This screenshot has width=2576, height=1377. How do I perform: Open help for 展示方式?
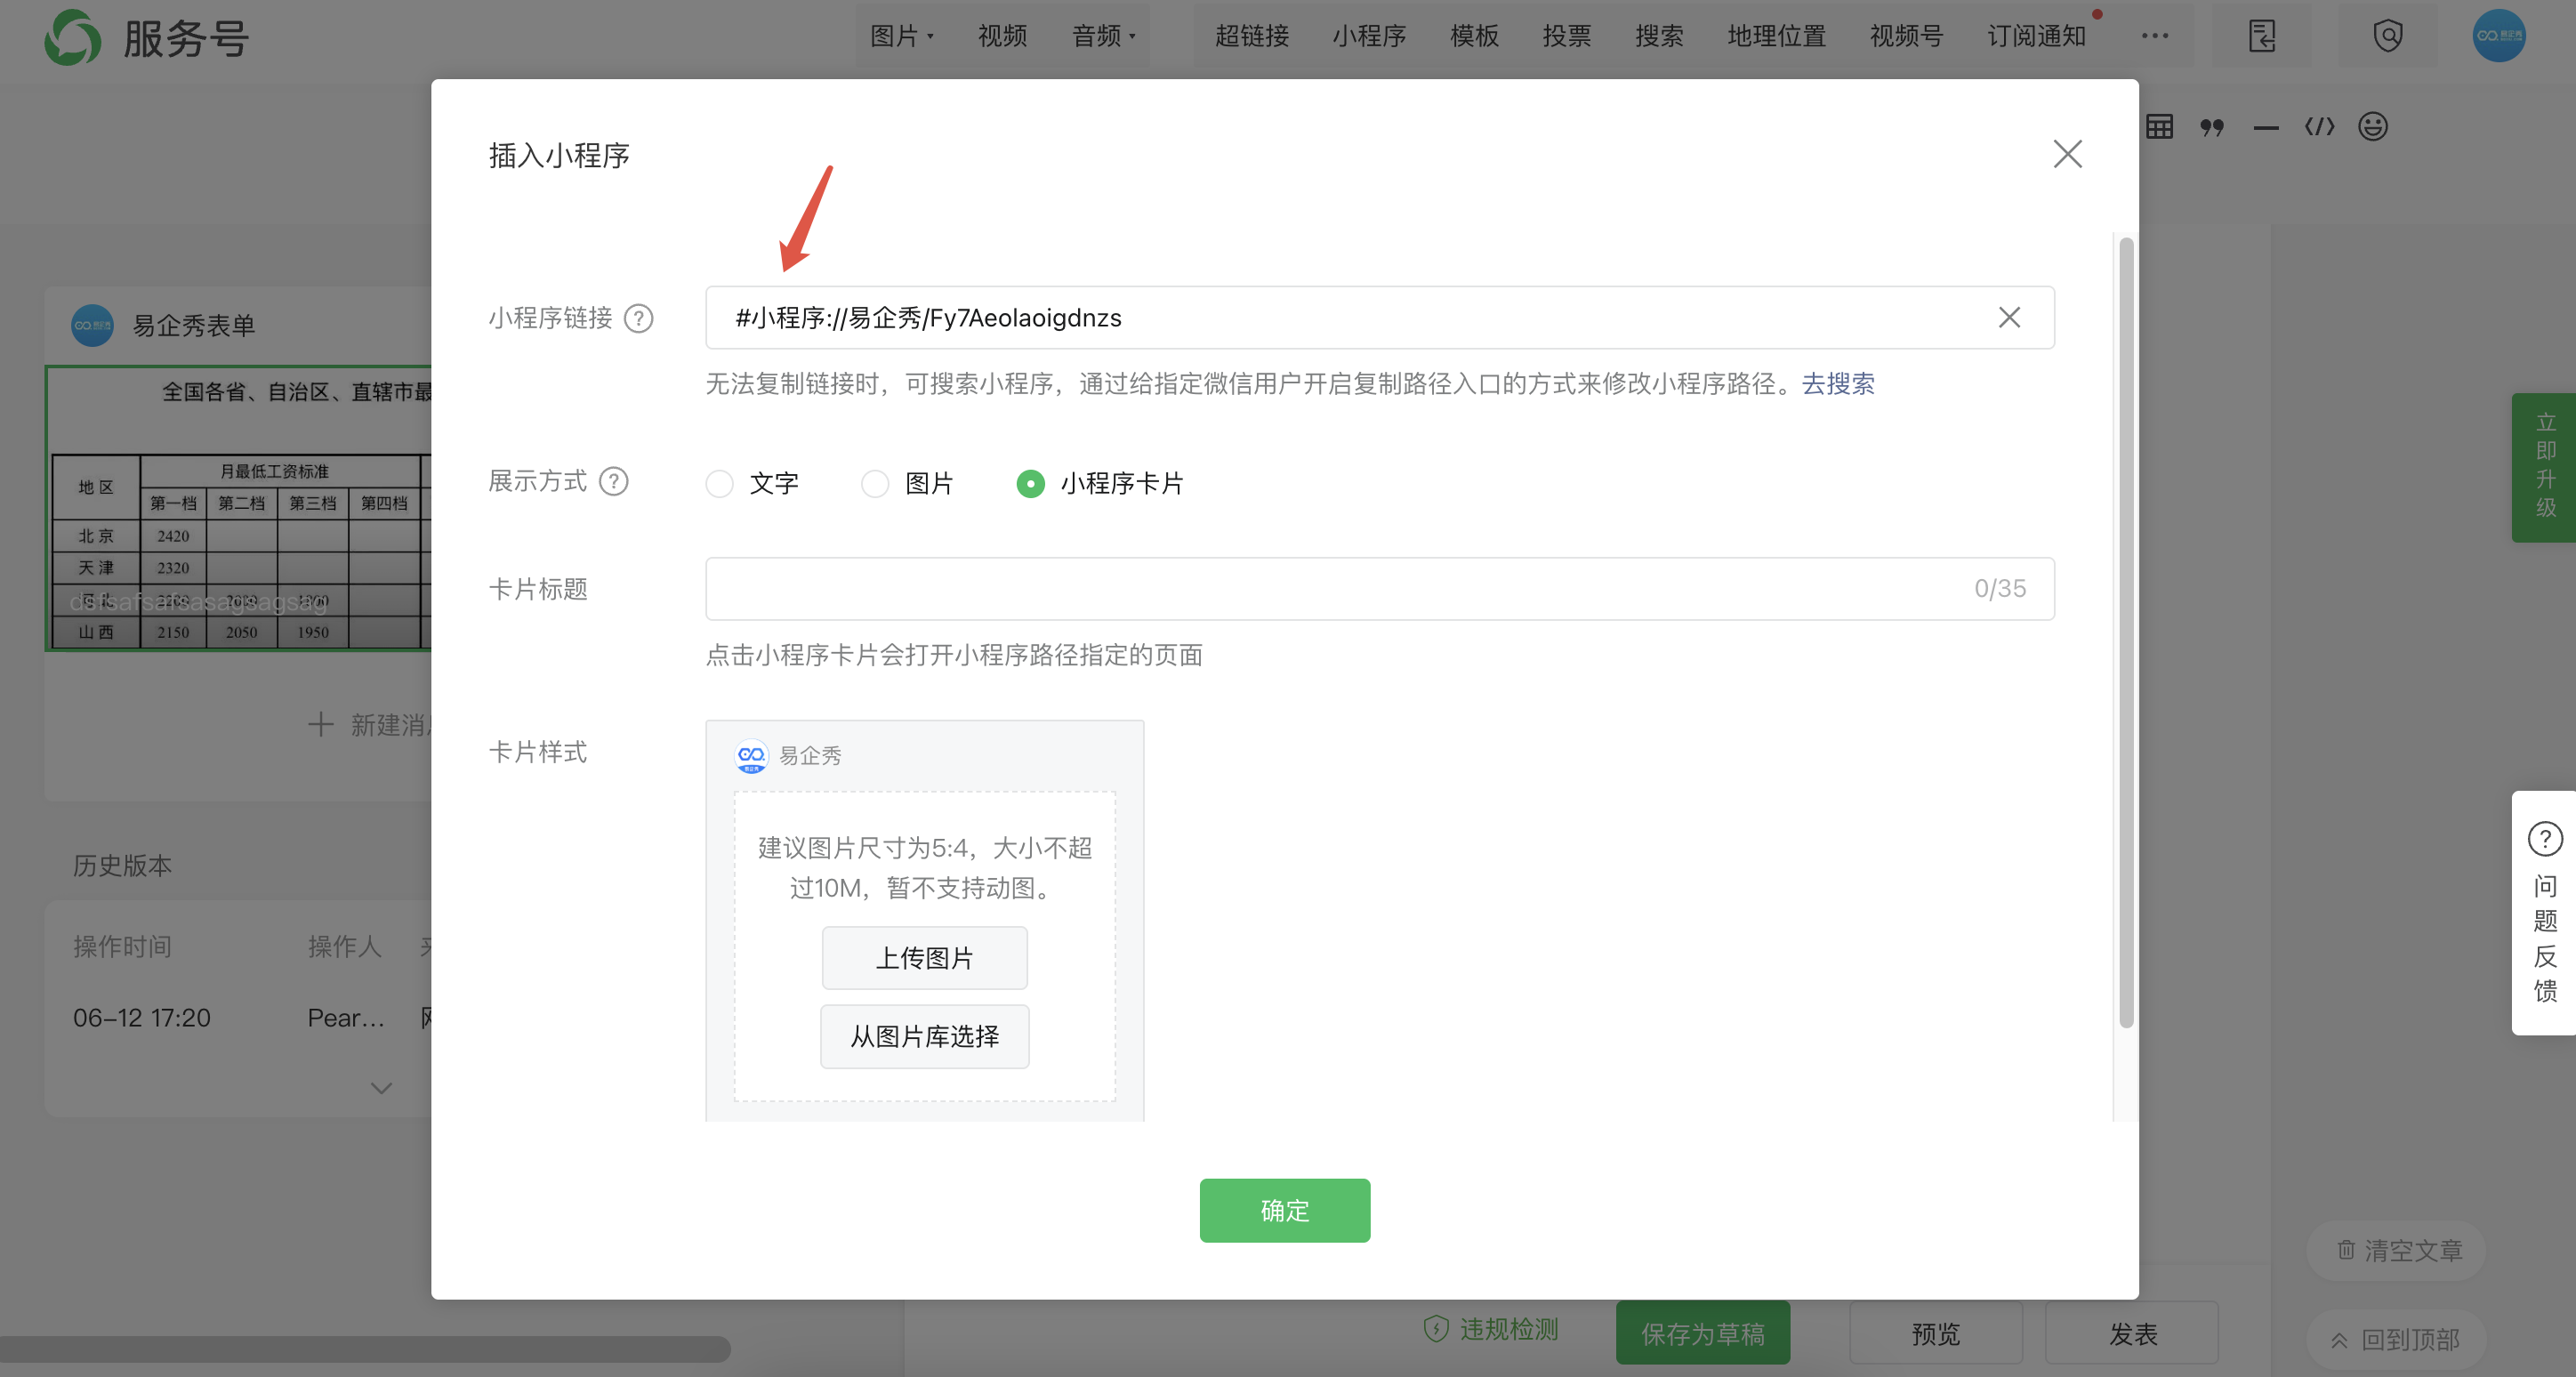pyautogui.click(x=613, y=481)
